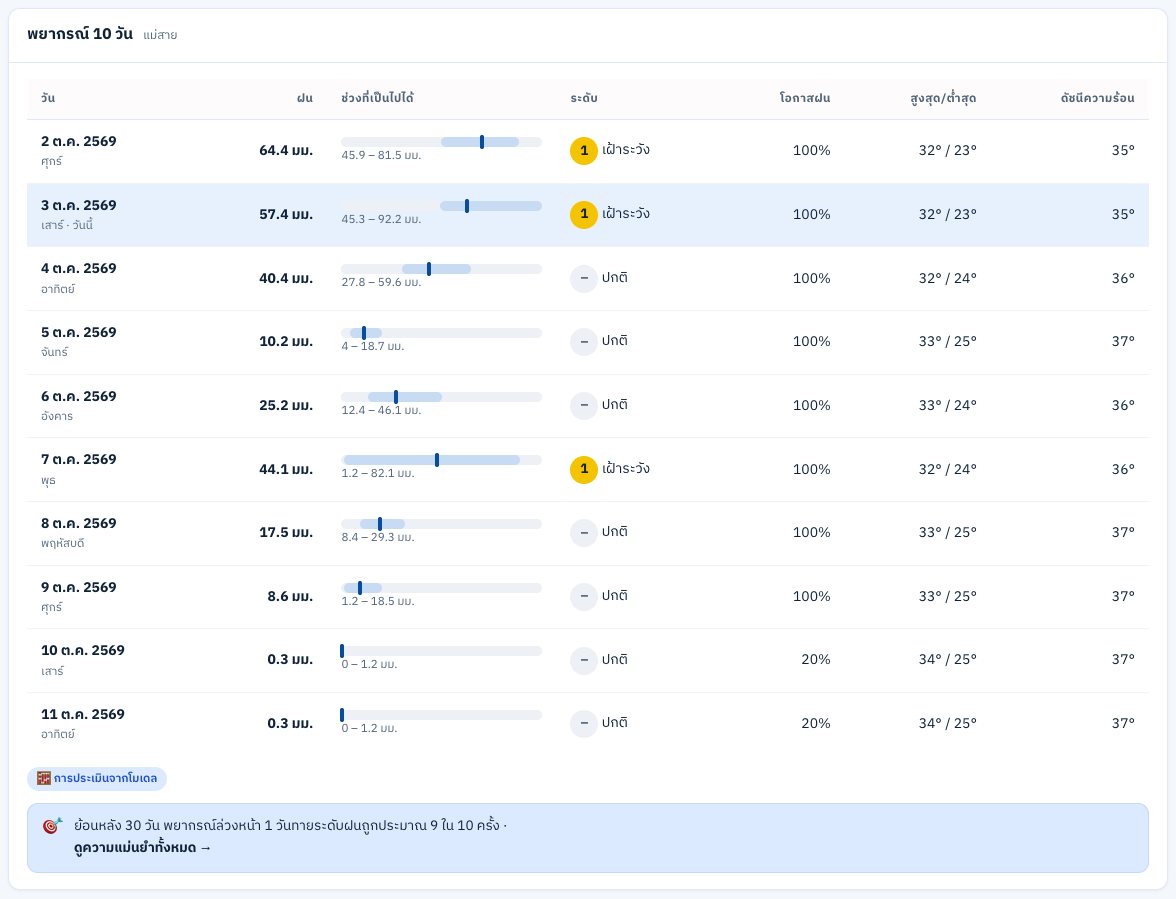Click the ช่วงที่เป็นไปได้ column header
This screenshot has width=1176, height=899.
(377, 98)
